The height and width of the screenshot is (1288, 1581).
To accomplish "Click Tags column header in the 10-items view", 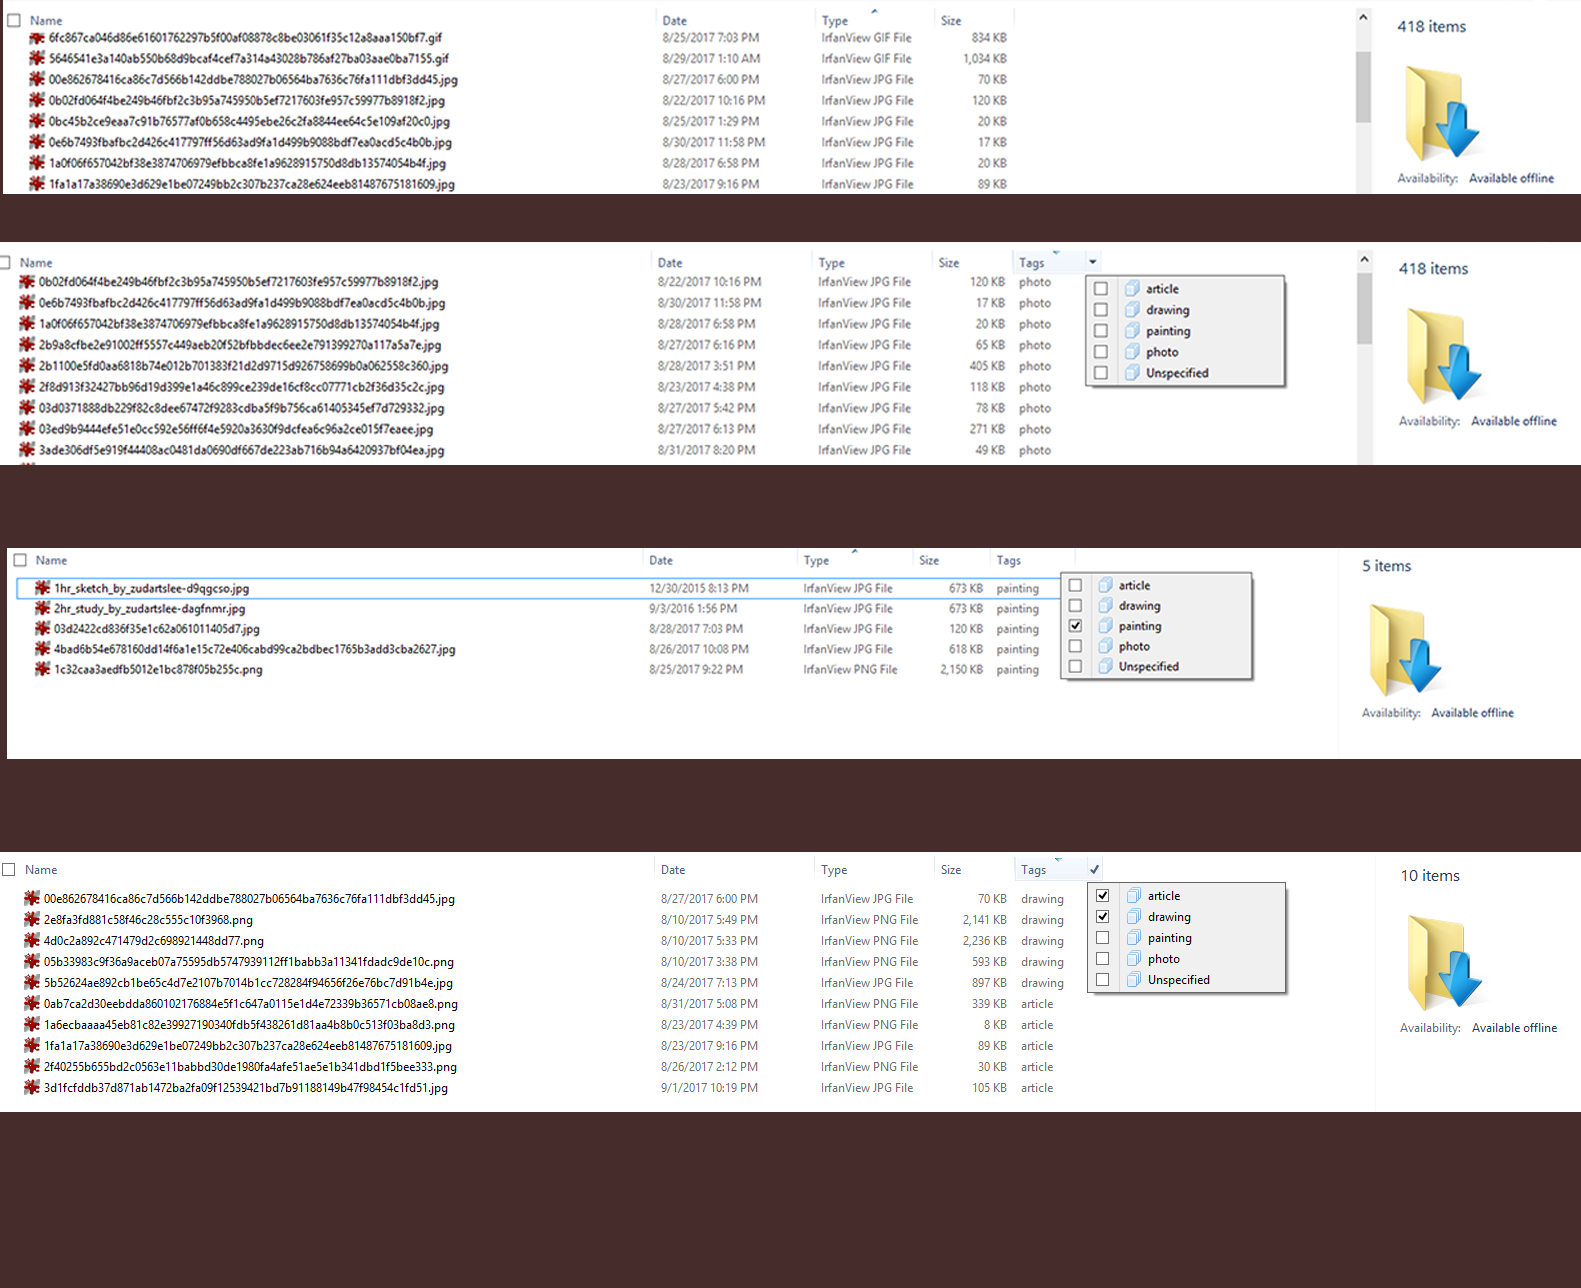I will point(1034,870).
